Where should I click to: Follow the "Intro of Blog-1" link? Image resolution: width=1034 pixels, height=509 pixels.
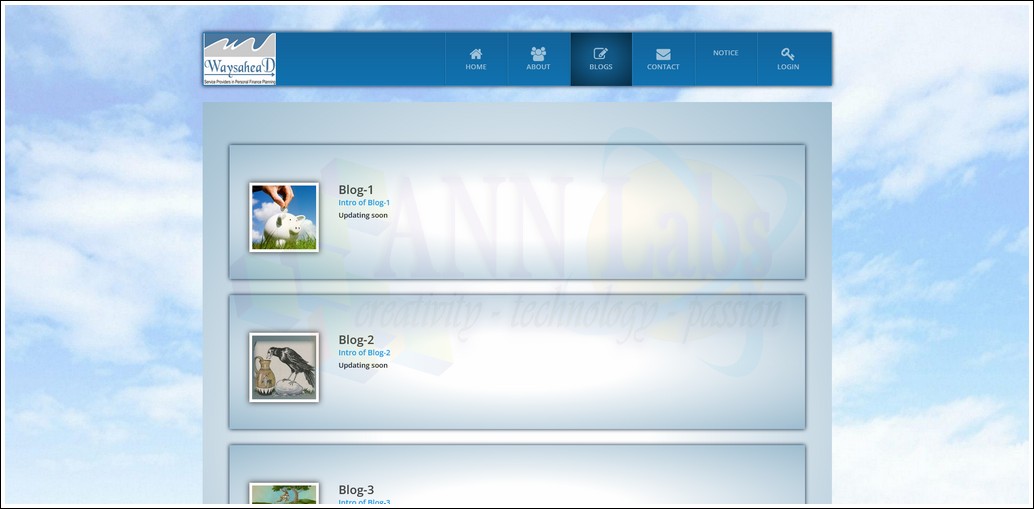(x=364, y=203)
